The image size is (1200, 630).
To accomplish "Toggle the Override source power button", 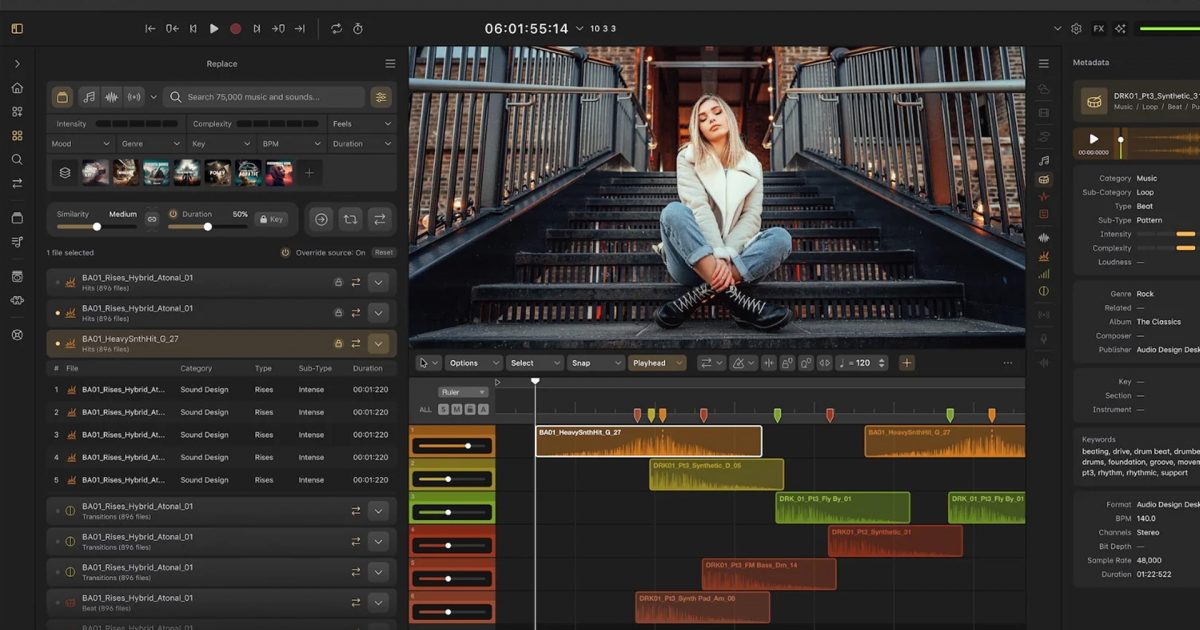I will click(285, 253).
